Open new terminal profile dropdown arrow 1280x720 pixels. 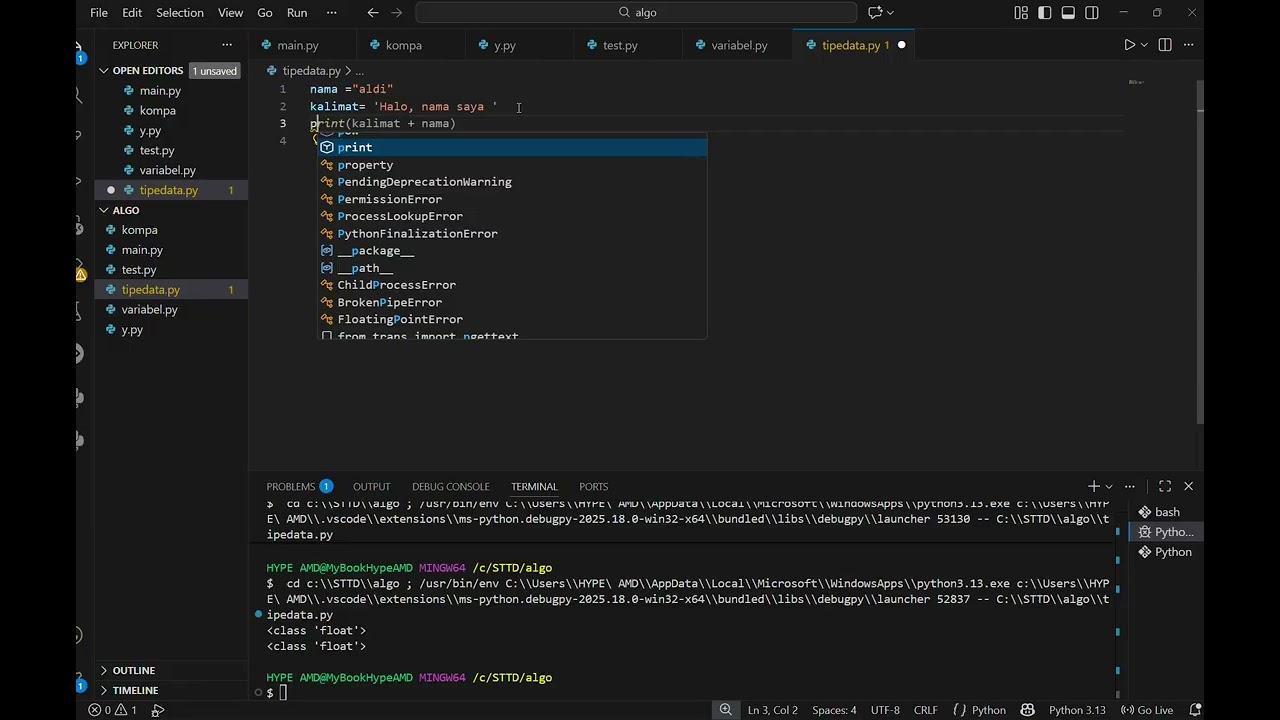coord(1108,487)
